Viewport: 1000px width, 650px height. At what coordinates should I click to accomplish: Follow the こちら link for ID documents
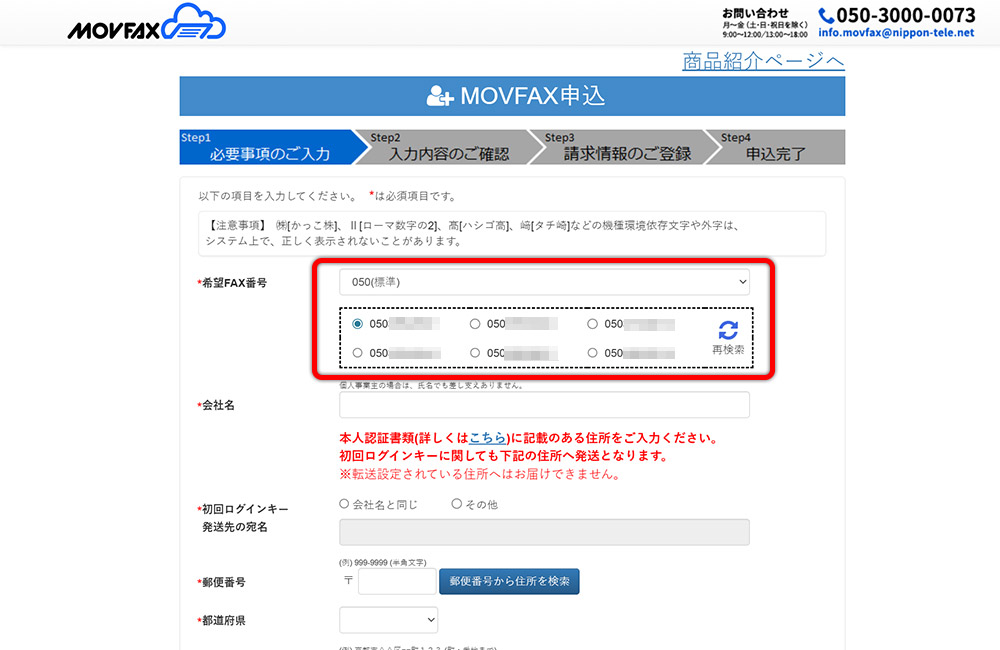485,438
